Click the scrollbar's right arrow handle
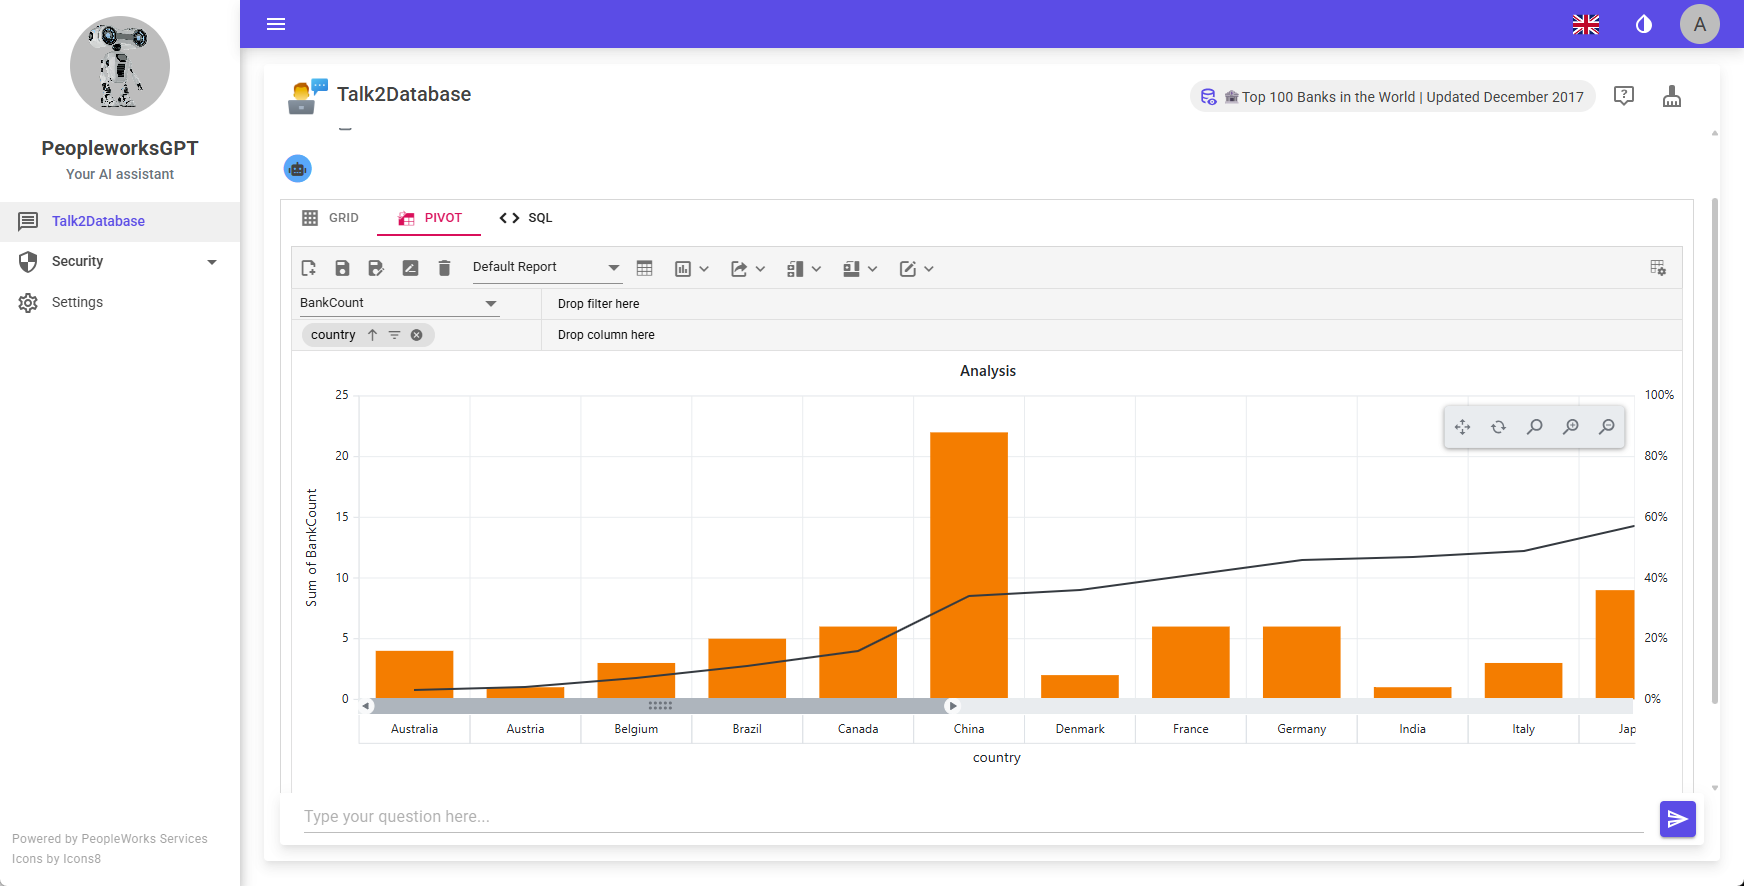 tap(953, 706)
